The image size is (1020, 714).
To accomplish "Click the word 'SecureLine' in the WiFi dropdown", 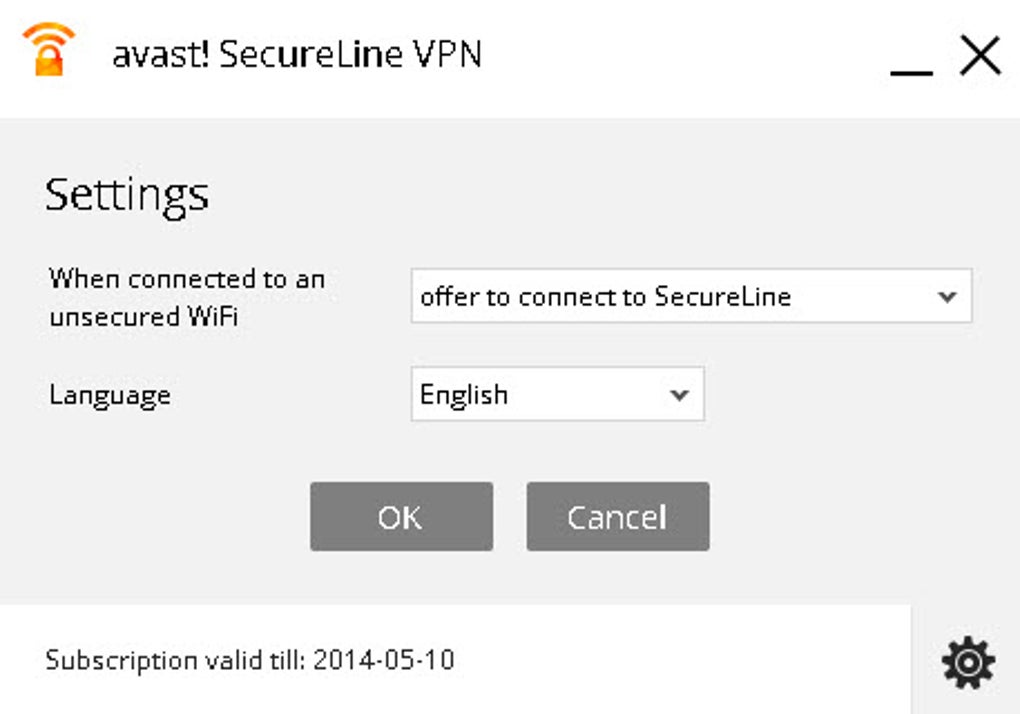I will click(x=723, y=297).
